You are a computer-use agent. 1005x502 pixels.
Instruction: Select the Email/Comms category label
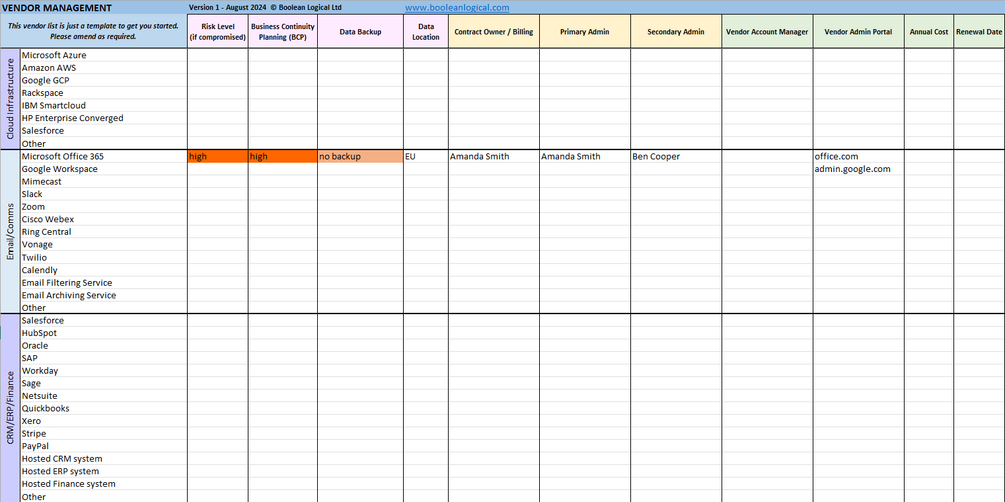10,231
